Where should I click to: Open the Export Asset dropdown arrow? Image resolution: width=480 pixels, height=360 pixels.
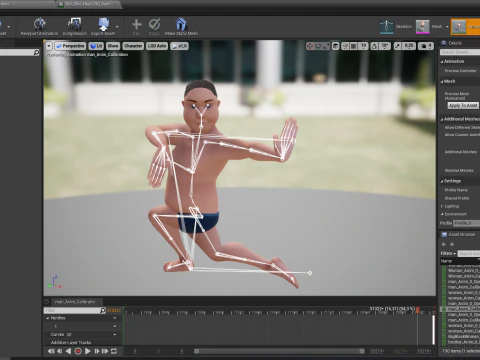pos(117,26)
